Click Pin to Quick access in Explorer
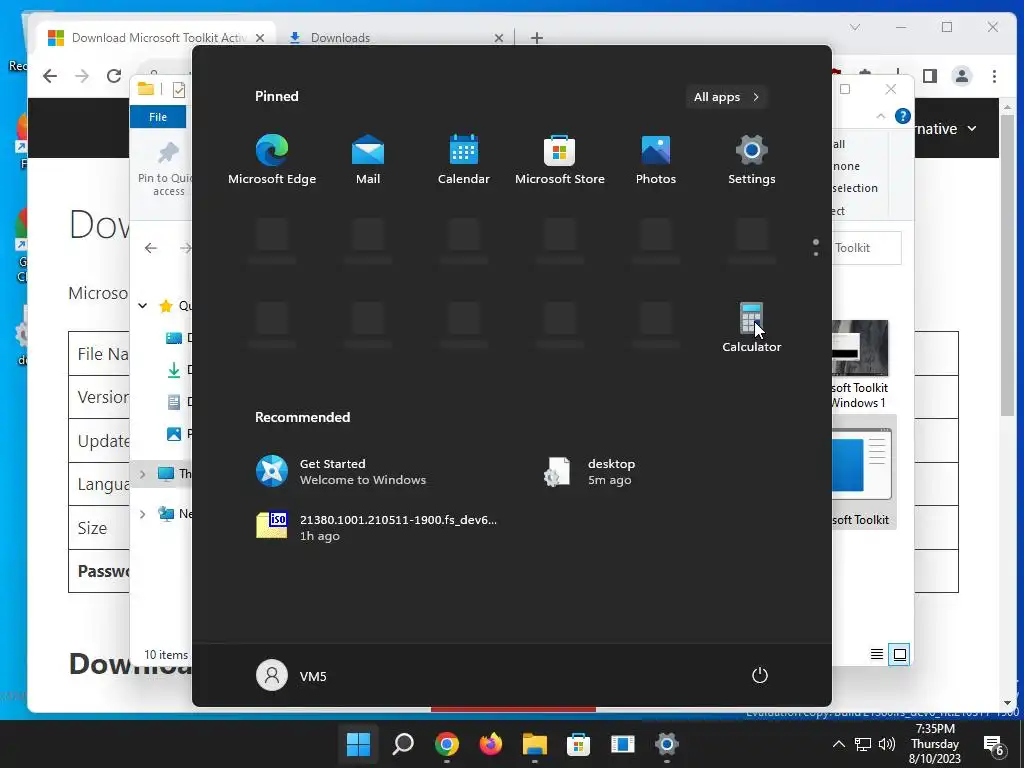The image size is (1024, 768). pyautogui.click(x=165, y=170)
